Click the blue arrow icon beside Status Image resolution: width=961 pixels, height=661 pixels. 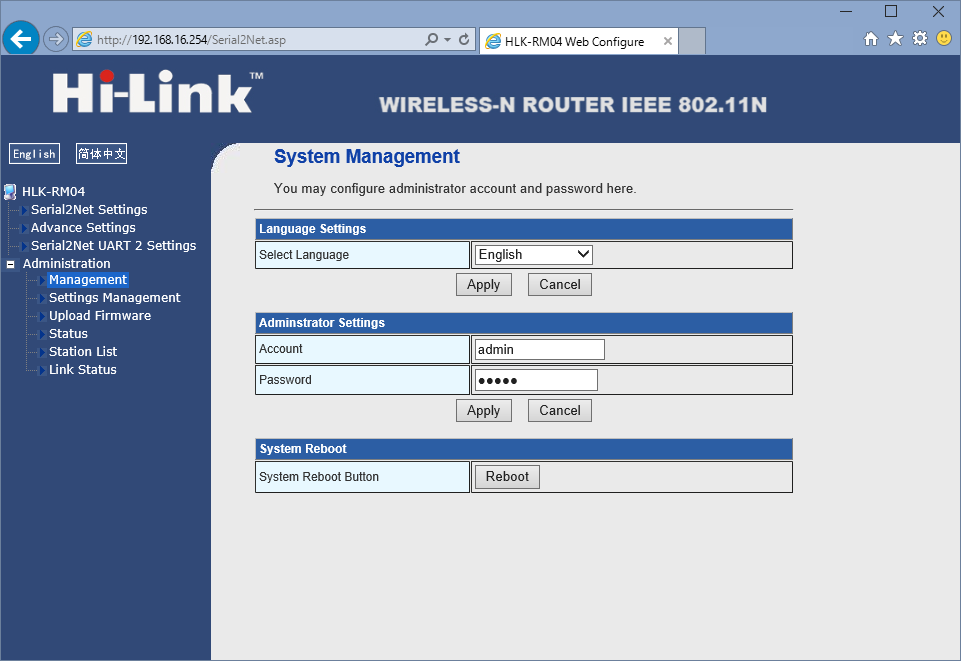[x=42, y=334]
